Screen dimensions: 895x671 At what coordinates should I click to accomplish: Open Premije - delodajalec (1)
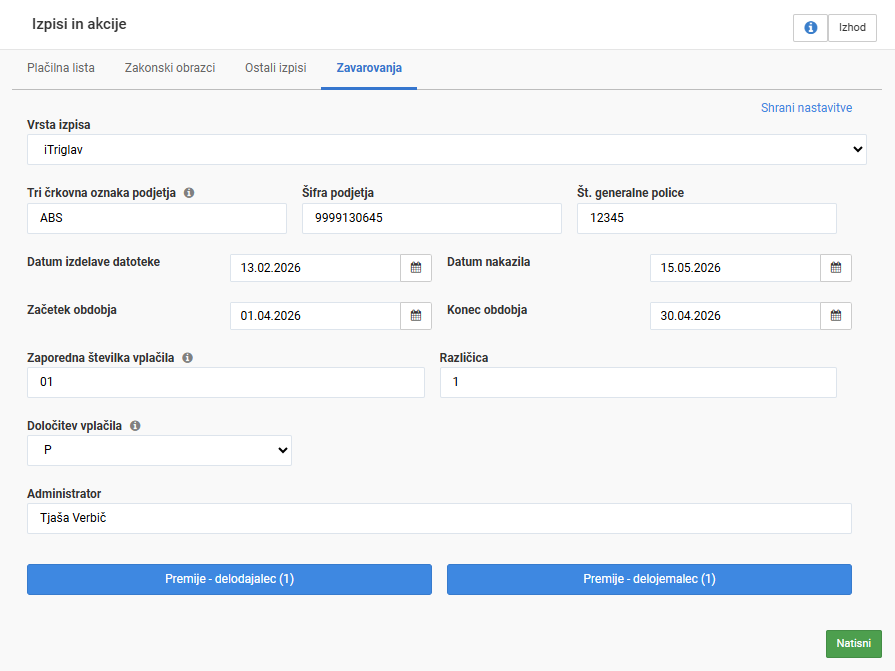tap(229, 579)
